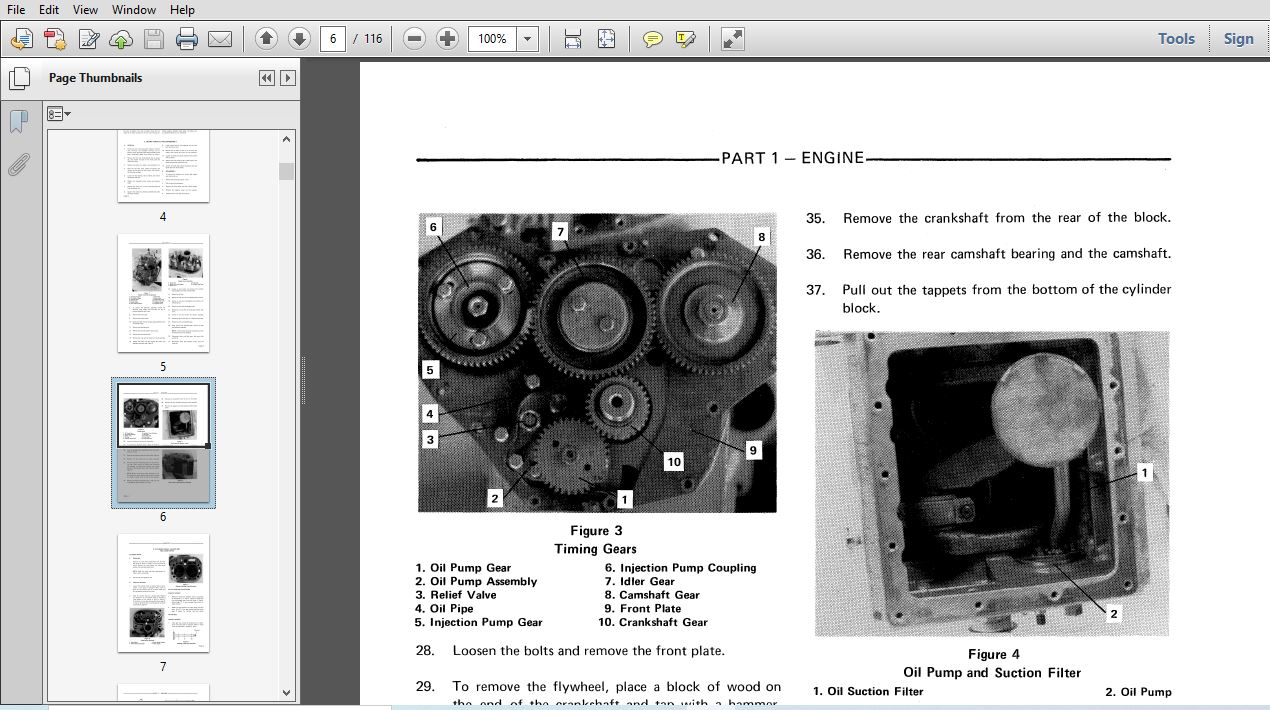Collapse the Page Thumbnails panel
1270x710 pixels.
tap(267, 78)
